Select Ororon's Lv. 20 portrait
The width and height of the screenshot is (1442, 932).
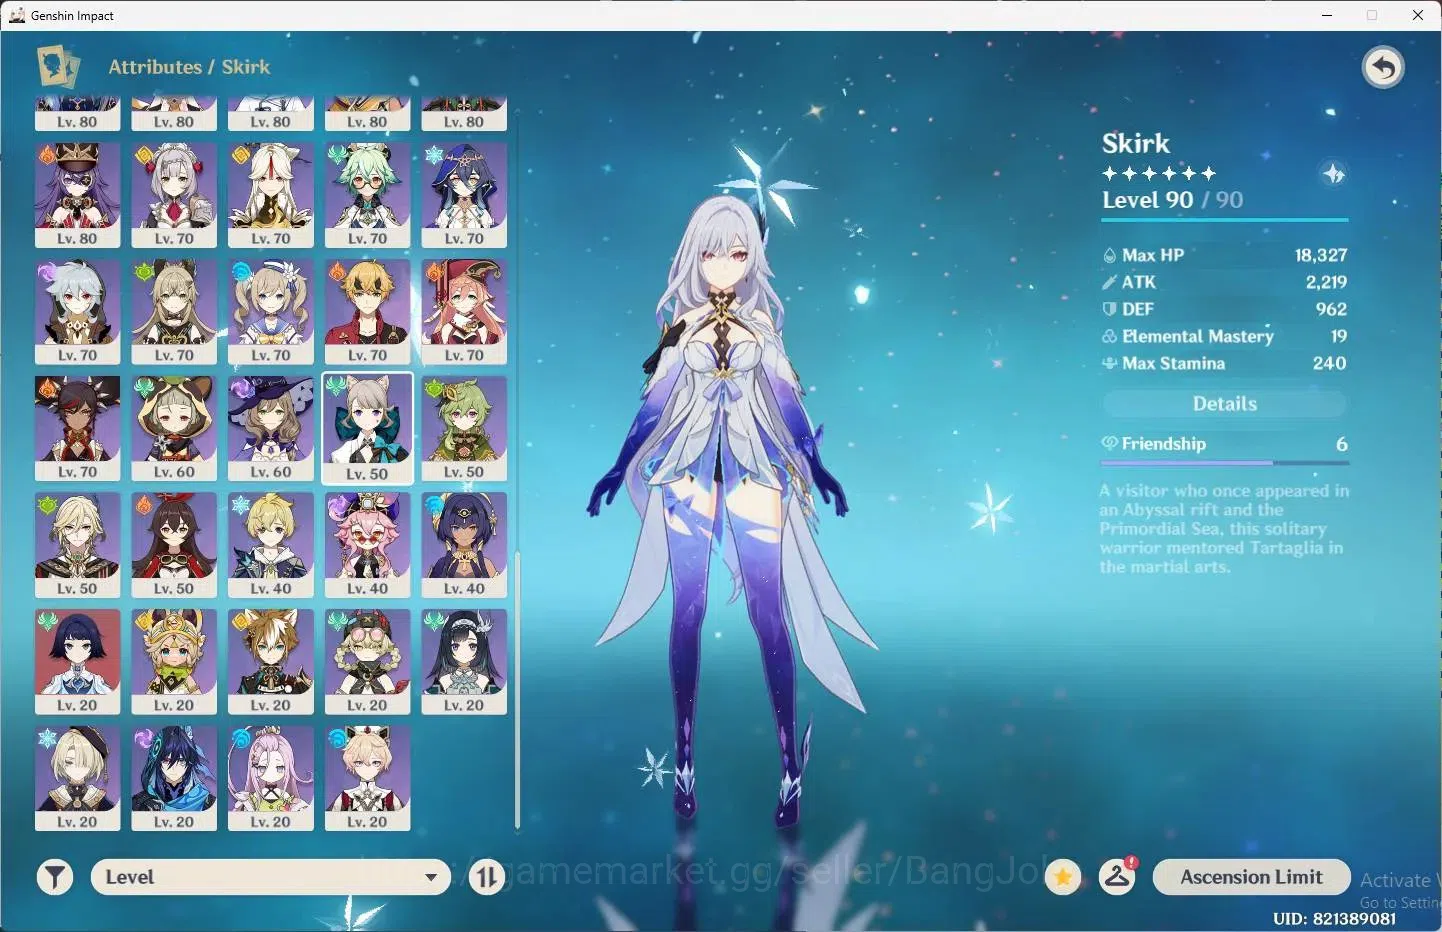(x=174, y=779)
